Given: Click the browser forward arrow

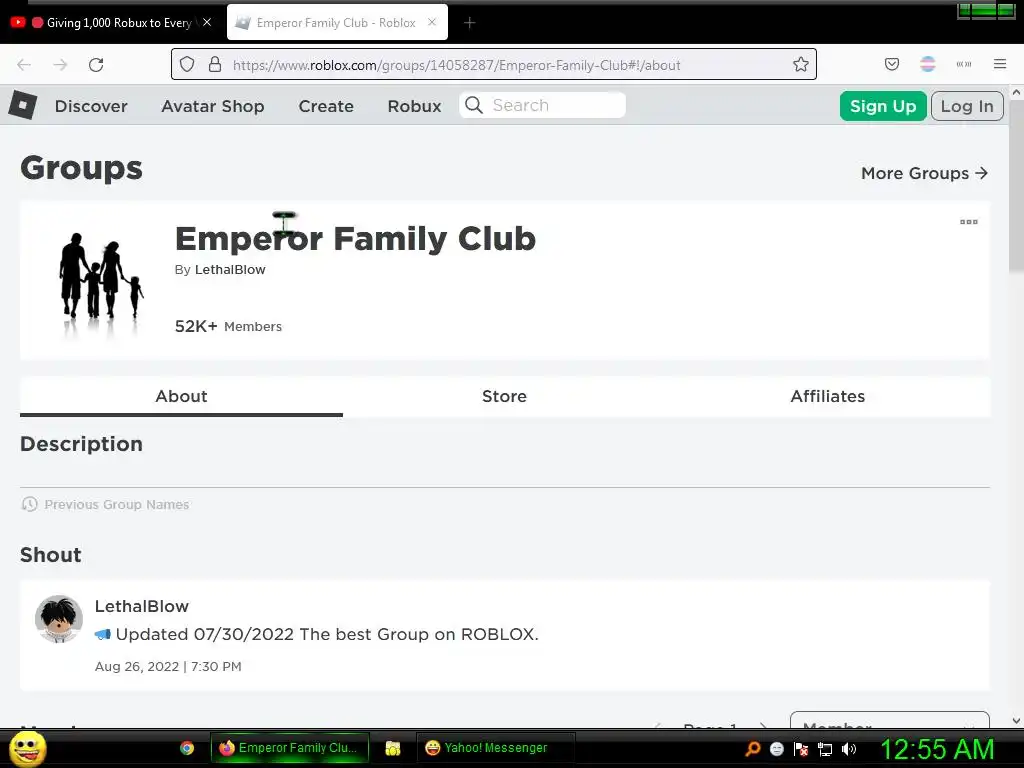Looking at the screenshot, I should coord(60,65).
